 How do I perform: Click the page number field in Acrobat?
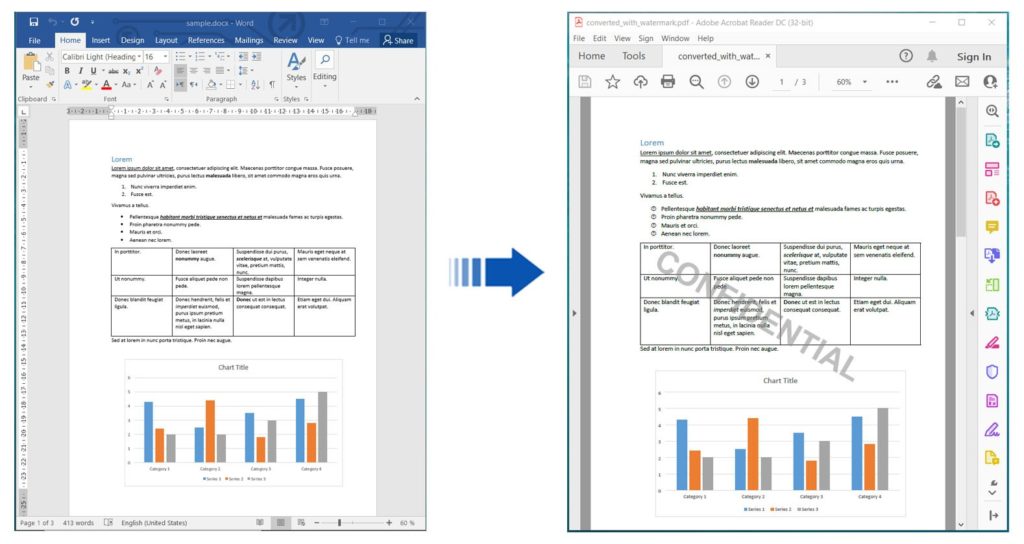[x=782, y=82]
